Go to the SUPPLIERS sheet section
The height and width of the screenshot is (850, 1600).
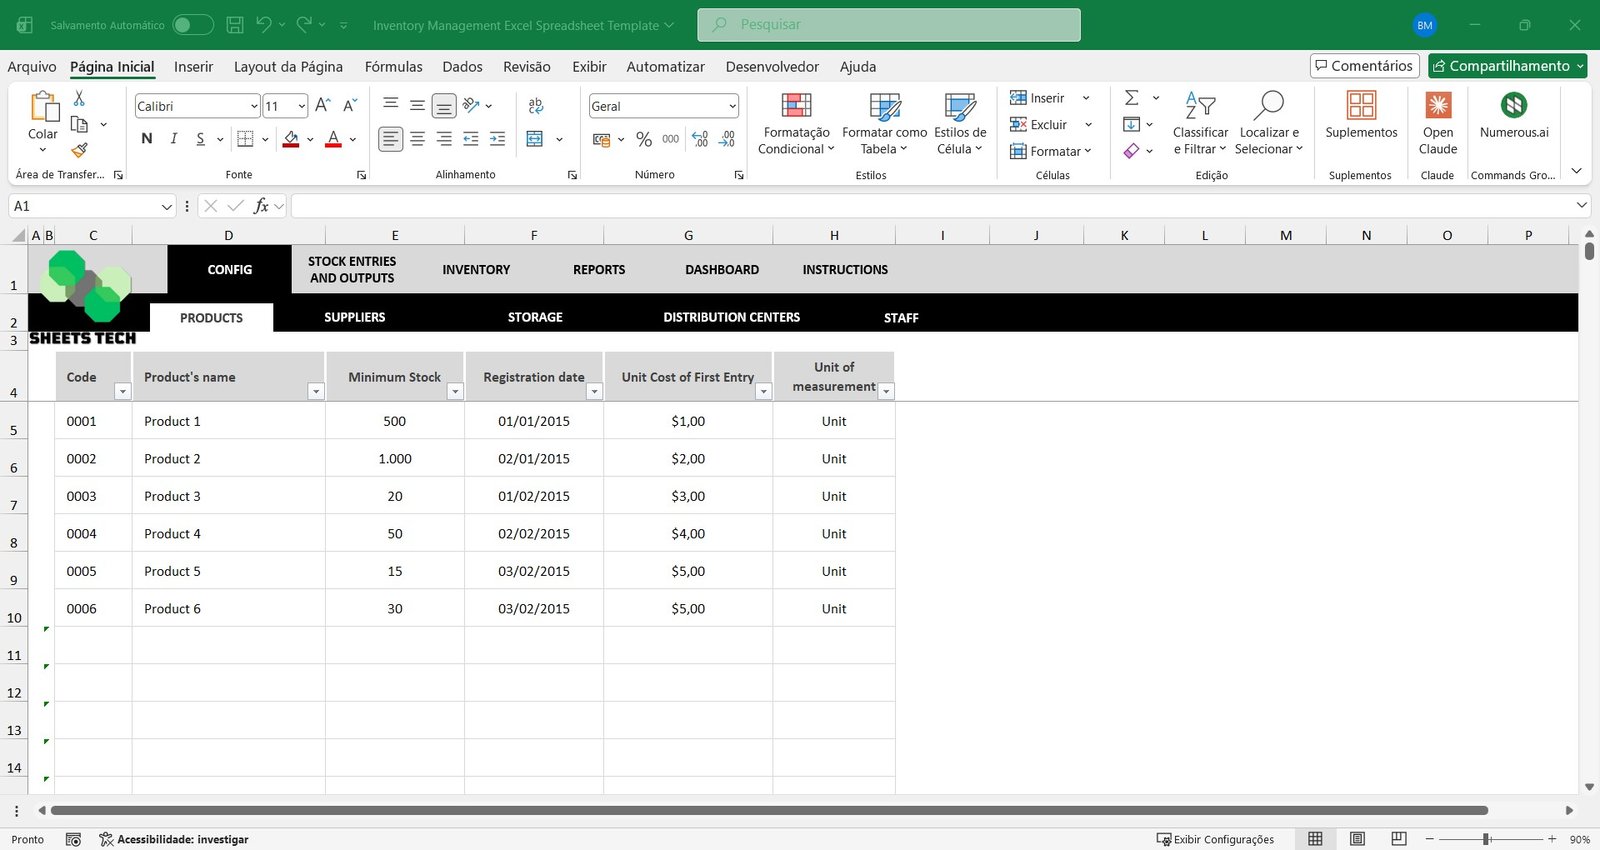(354, 317)
